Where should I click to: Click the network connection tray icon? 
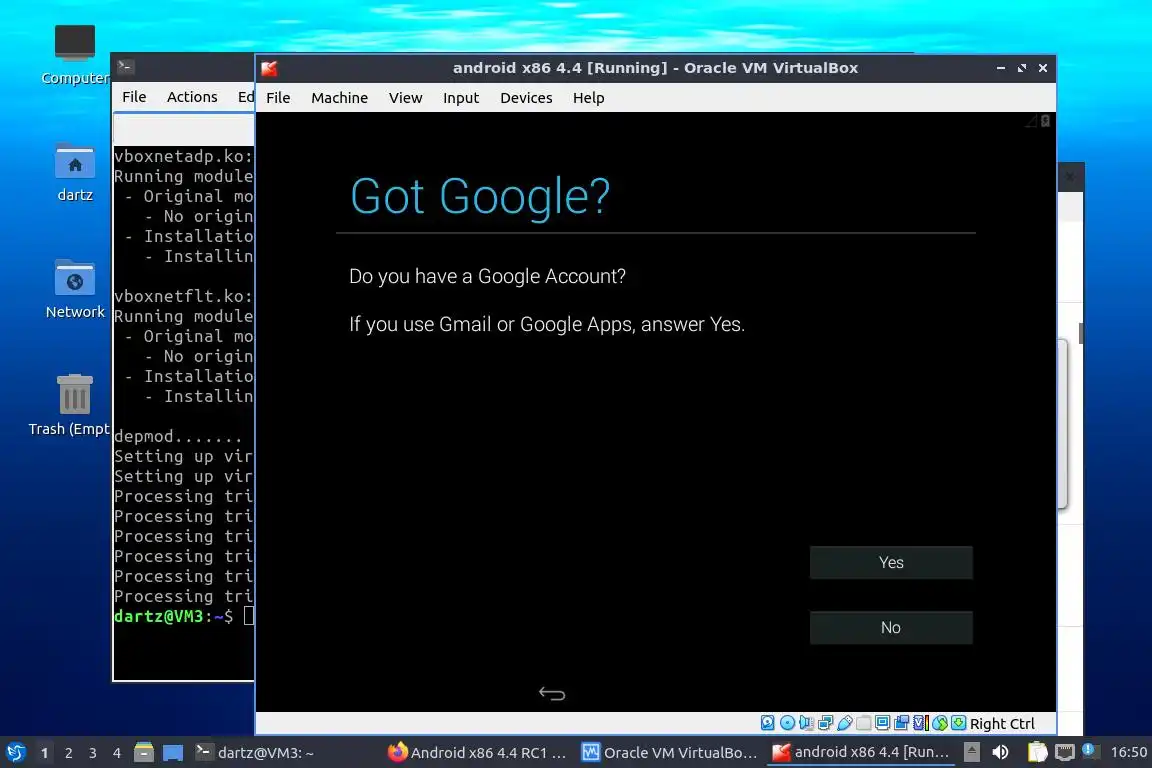[x=1065, y=752]
